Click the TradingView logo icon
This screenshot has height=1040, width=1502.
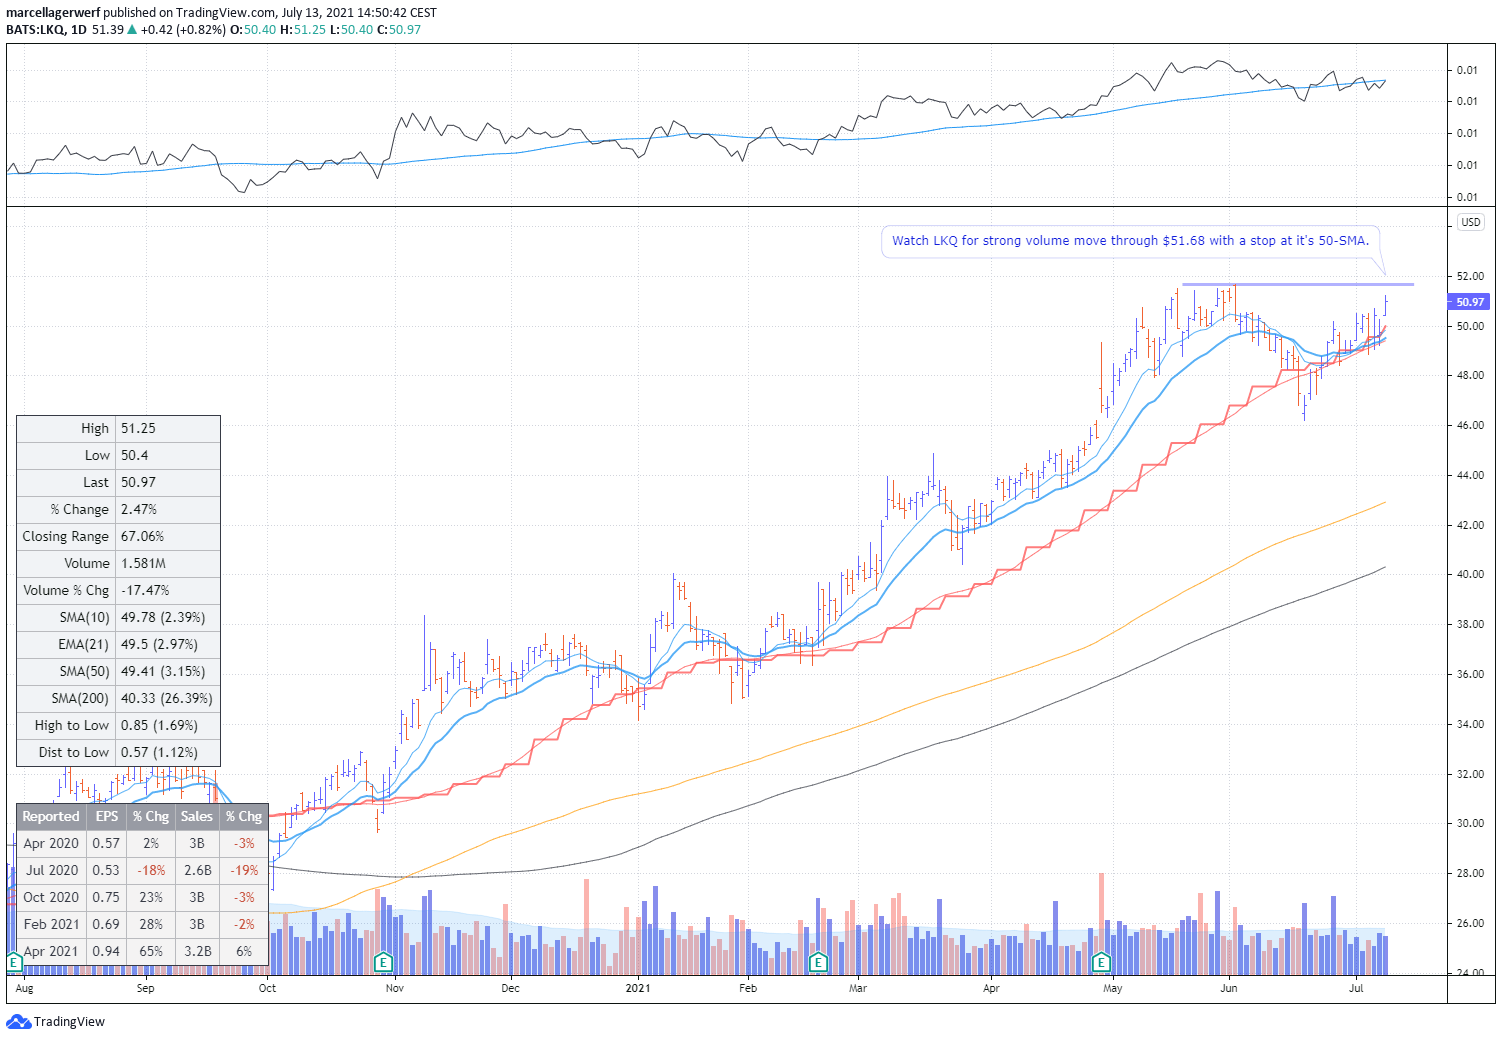[x=18, y=1021]
